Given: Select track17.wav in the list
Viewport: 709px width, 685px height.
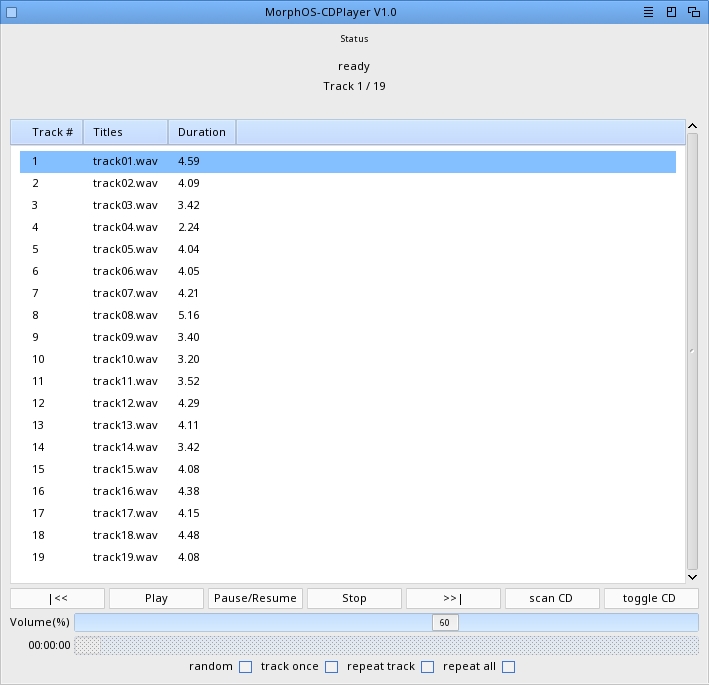Looking at the screenshot, I should pos(348,513).
